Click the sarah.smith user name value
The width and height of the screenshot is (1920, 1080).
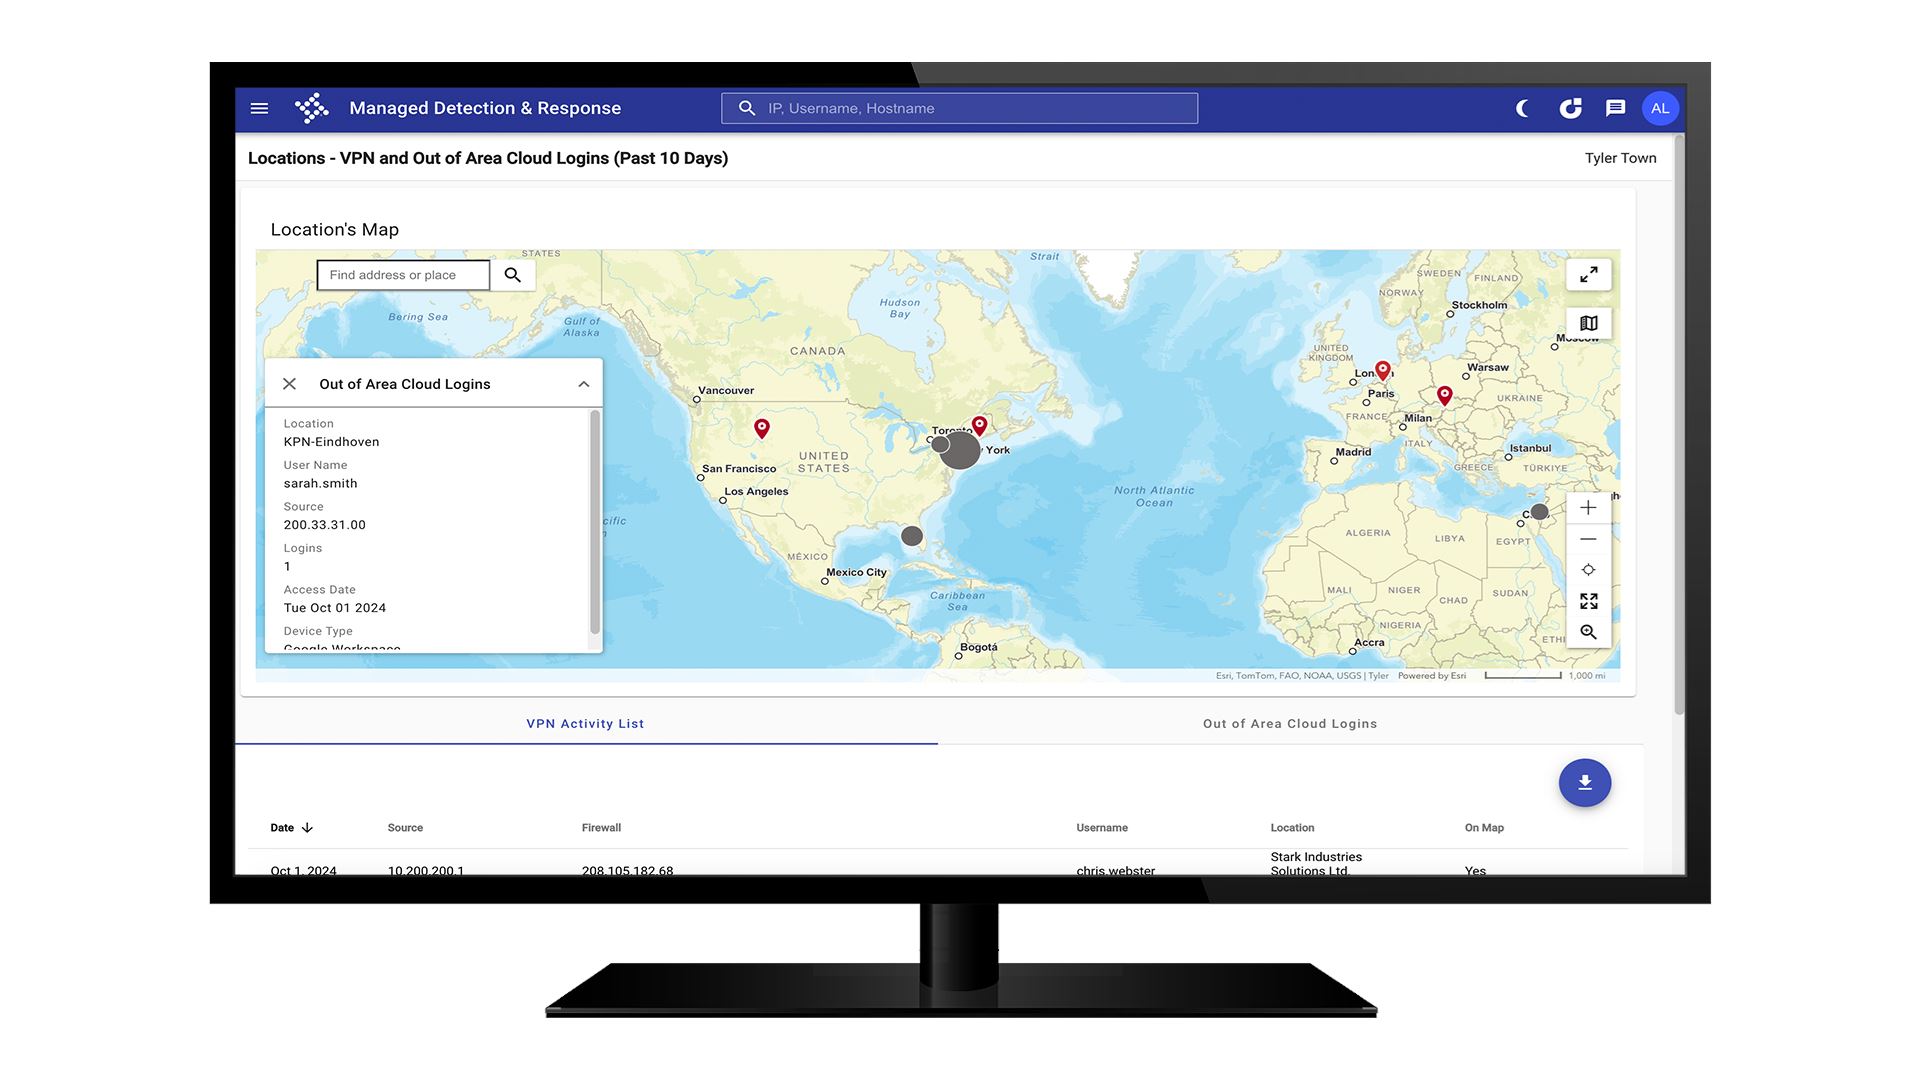click(320, 483)
